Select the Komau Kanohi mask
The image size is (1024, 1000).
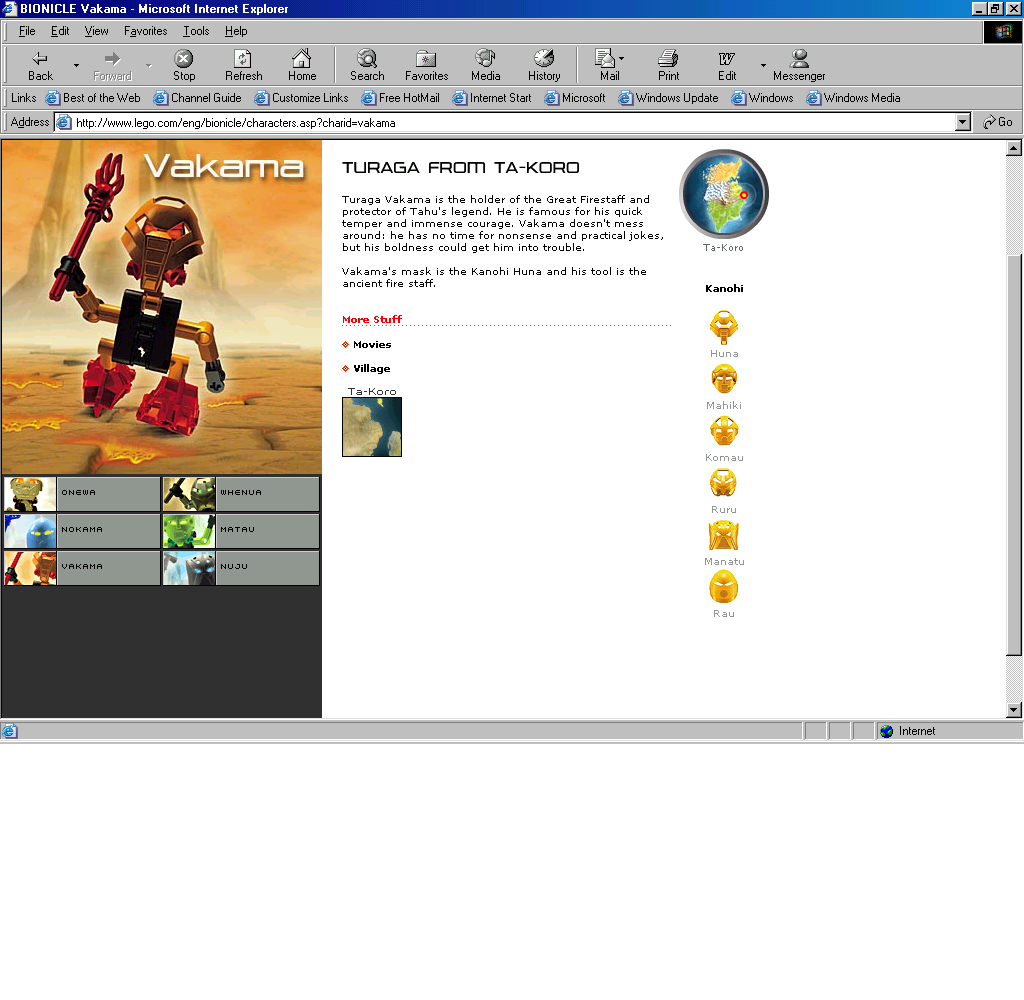click(724, 431)
